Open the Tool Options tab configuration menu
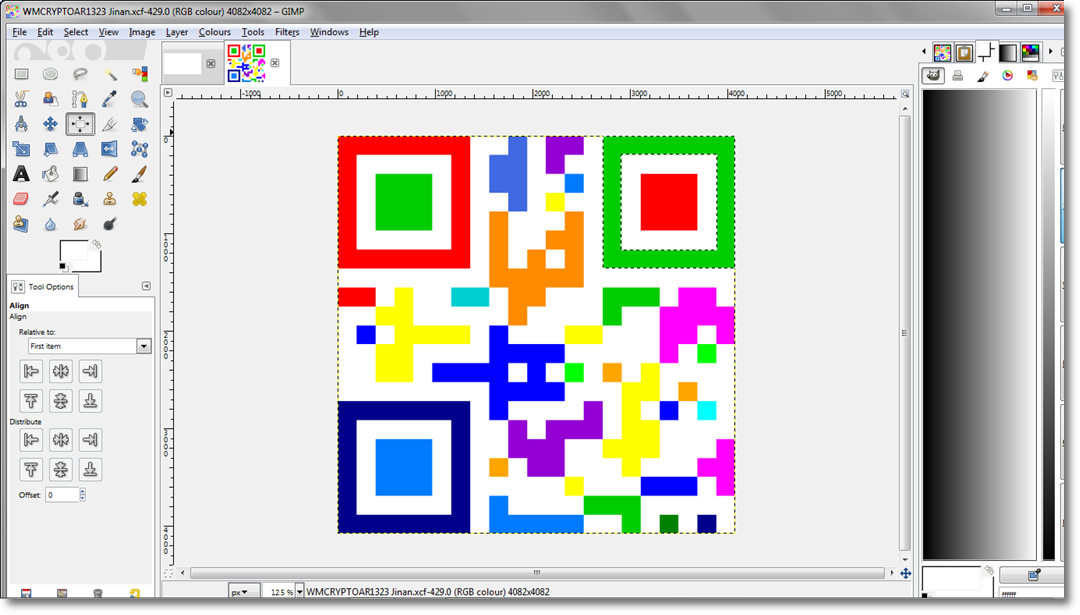The height and width of the screenshot is (615, 1080). pos(146,286)
